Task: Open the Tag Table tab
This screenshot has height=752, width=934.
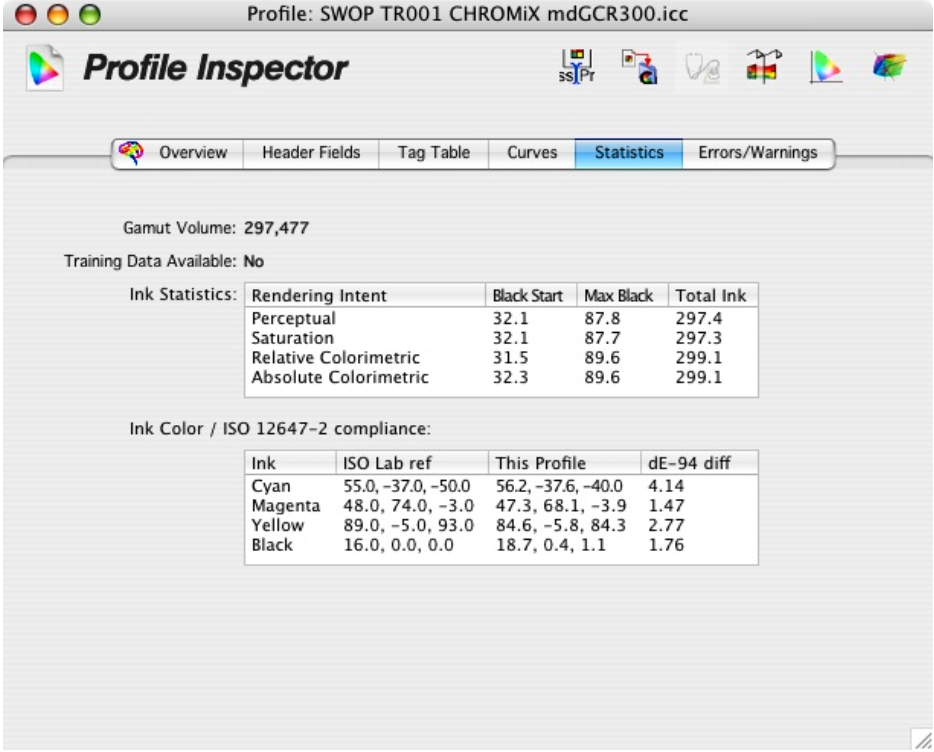Action: [434, 153]
